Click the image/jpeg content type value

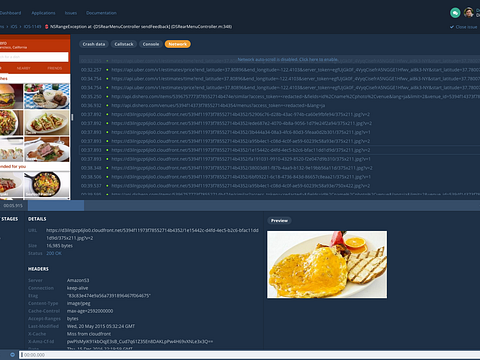click(79, 303)
